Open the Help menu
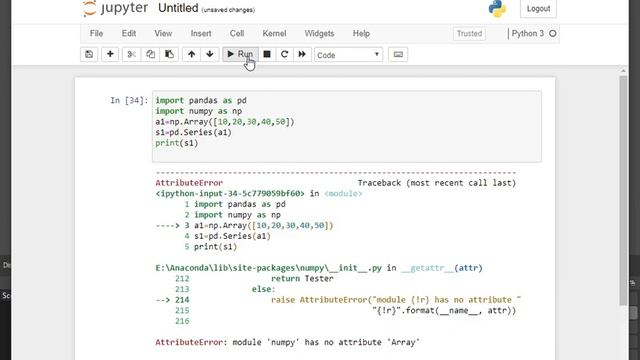The image size is (640, 360). point(361,33)
